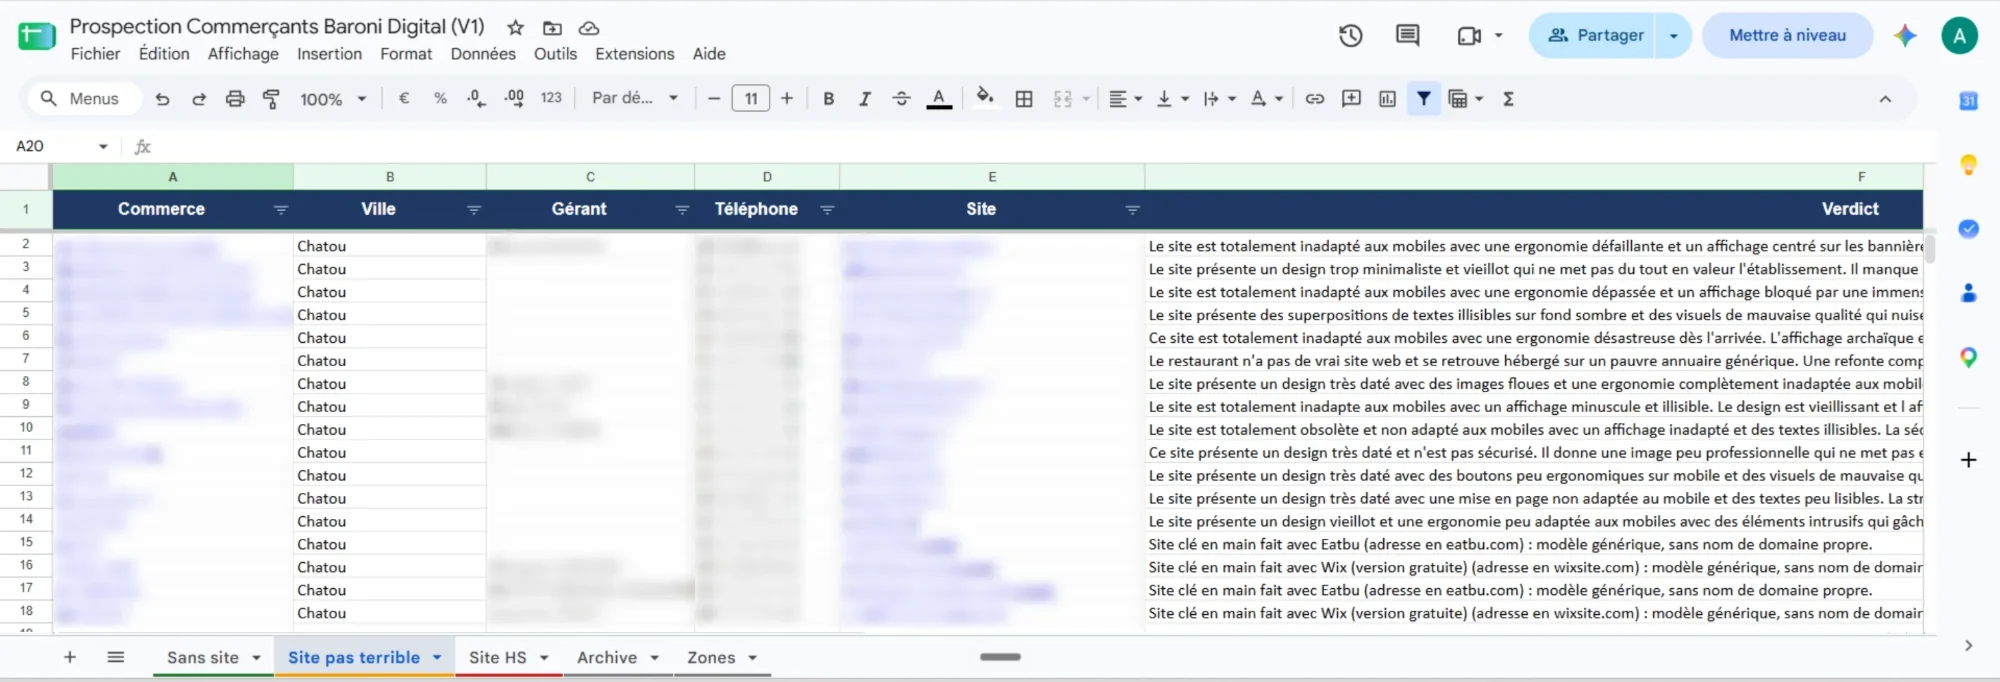This screenshot has width=2000, height=682.
Task: Open the comments panel icon
Action: coord(1408,35)
